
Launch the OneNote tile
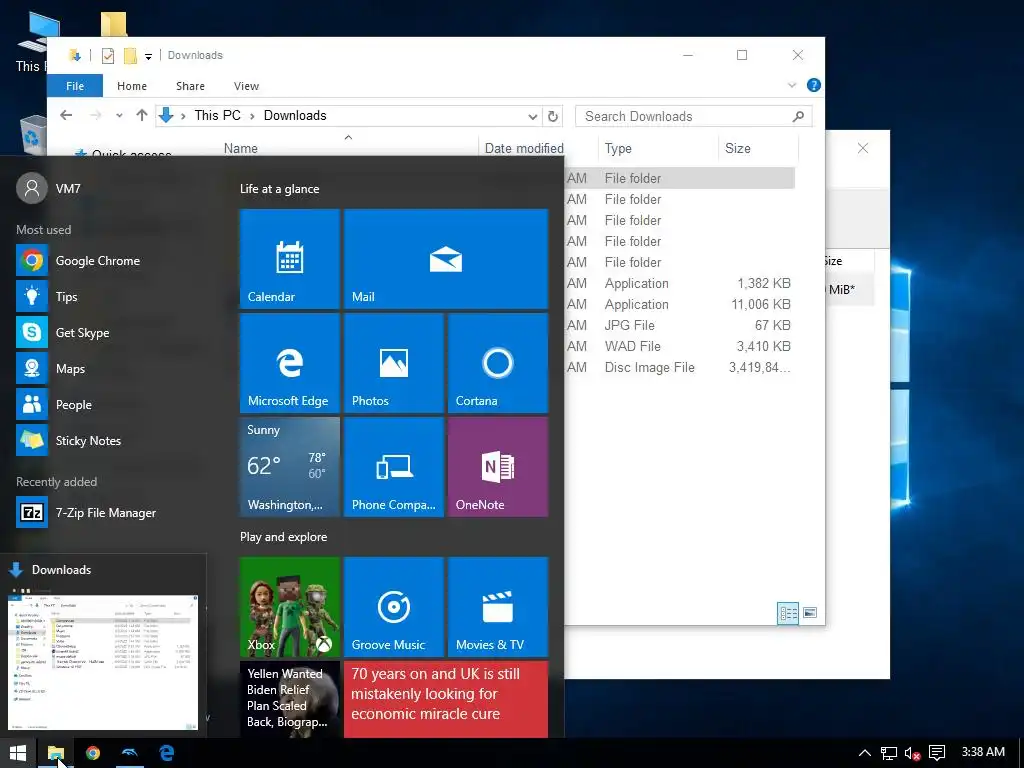[x=498, y=467]
